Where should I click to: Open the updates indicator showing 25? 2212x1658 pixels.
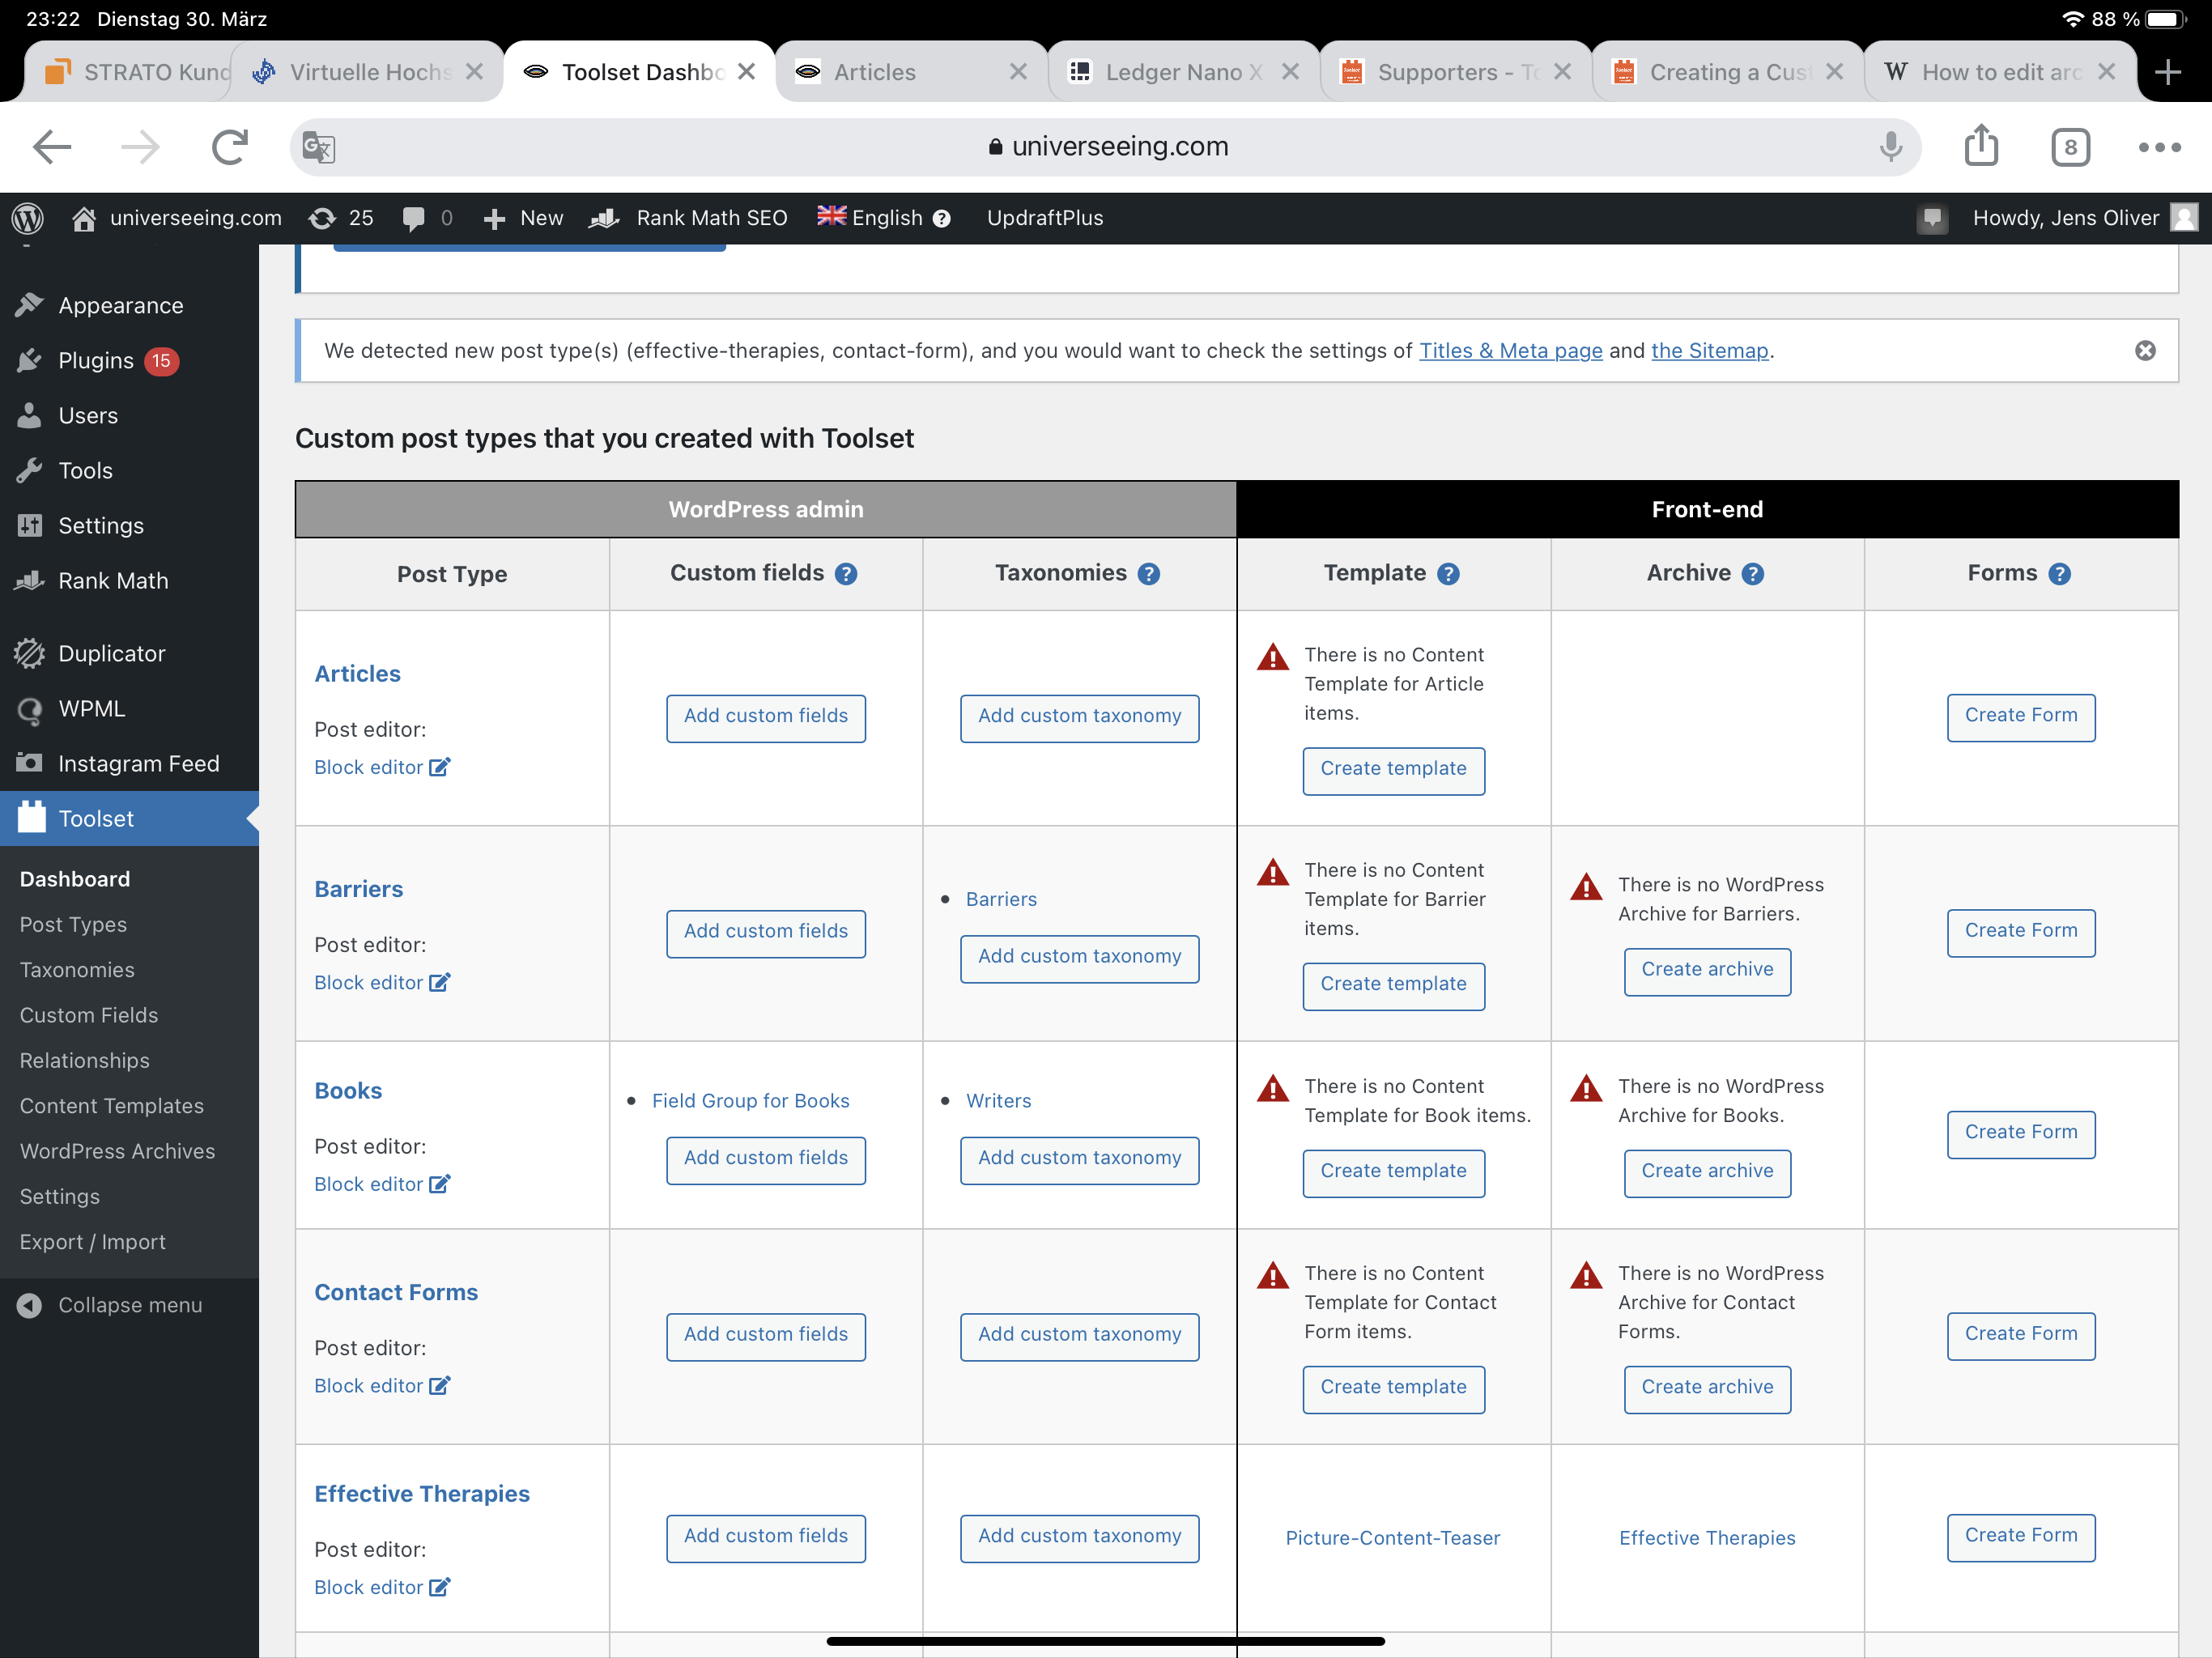click(x=342, y=218)
